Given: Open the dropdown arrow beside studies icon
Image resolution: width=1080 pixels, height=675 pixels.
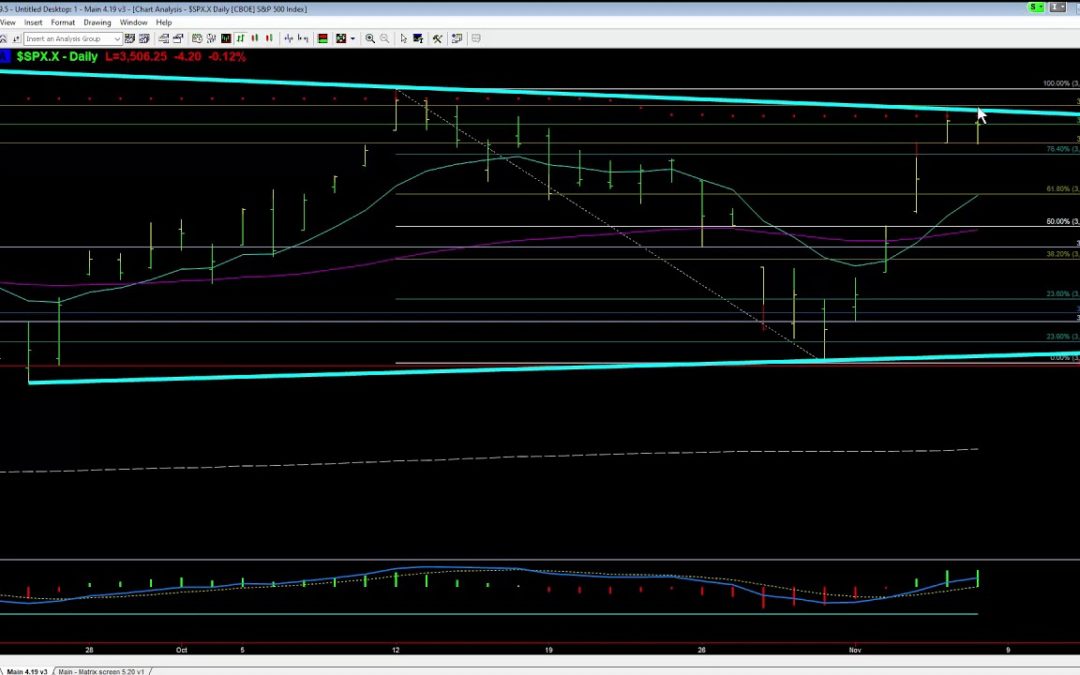Looking at the screenshot, I should click(353, 39).
